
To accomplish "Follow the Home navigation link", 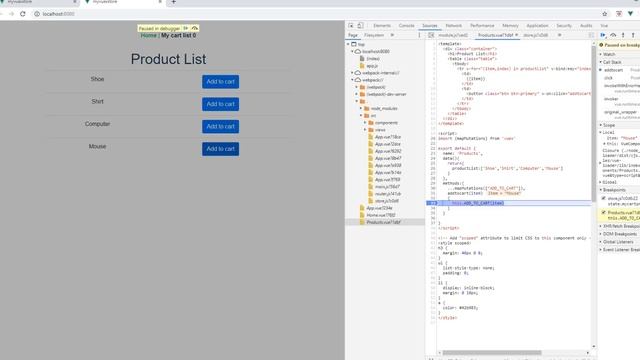I will point(149,36).
